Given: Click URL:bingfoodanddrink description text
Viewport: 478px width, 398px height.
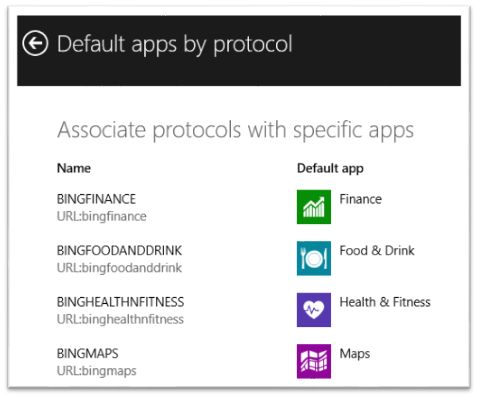Looking at the screenshot, I should pos(119,268).
